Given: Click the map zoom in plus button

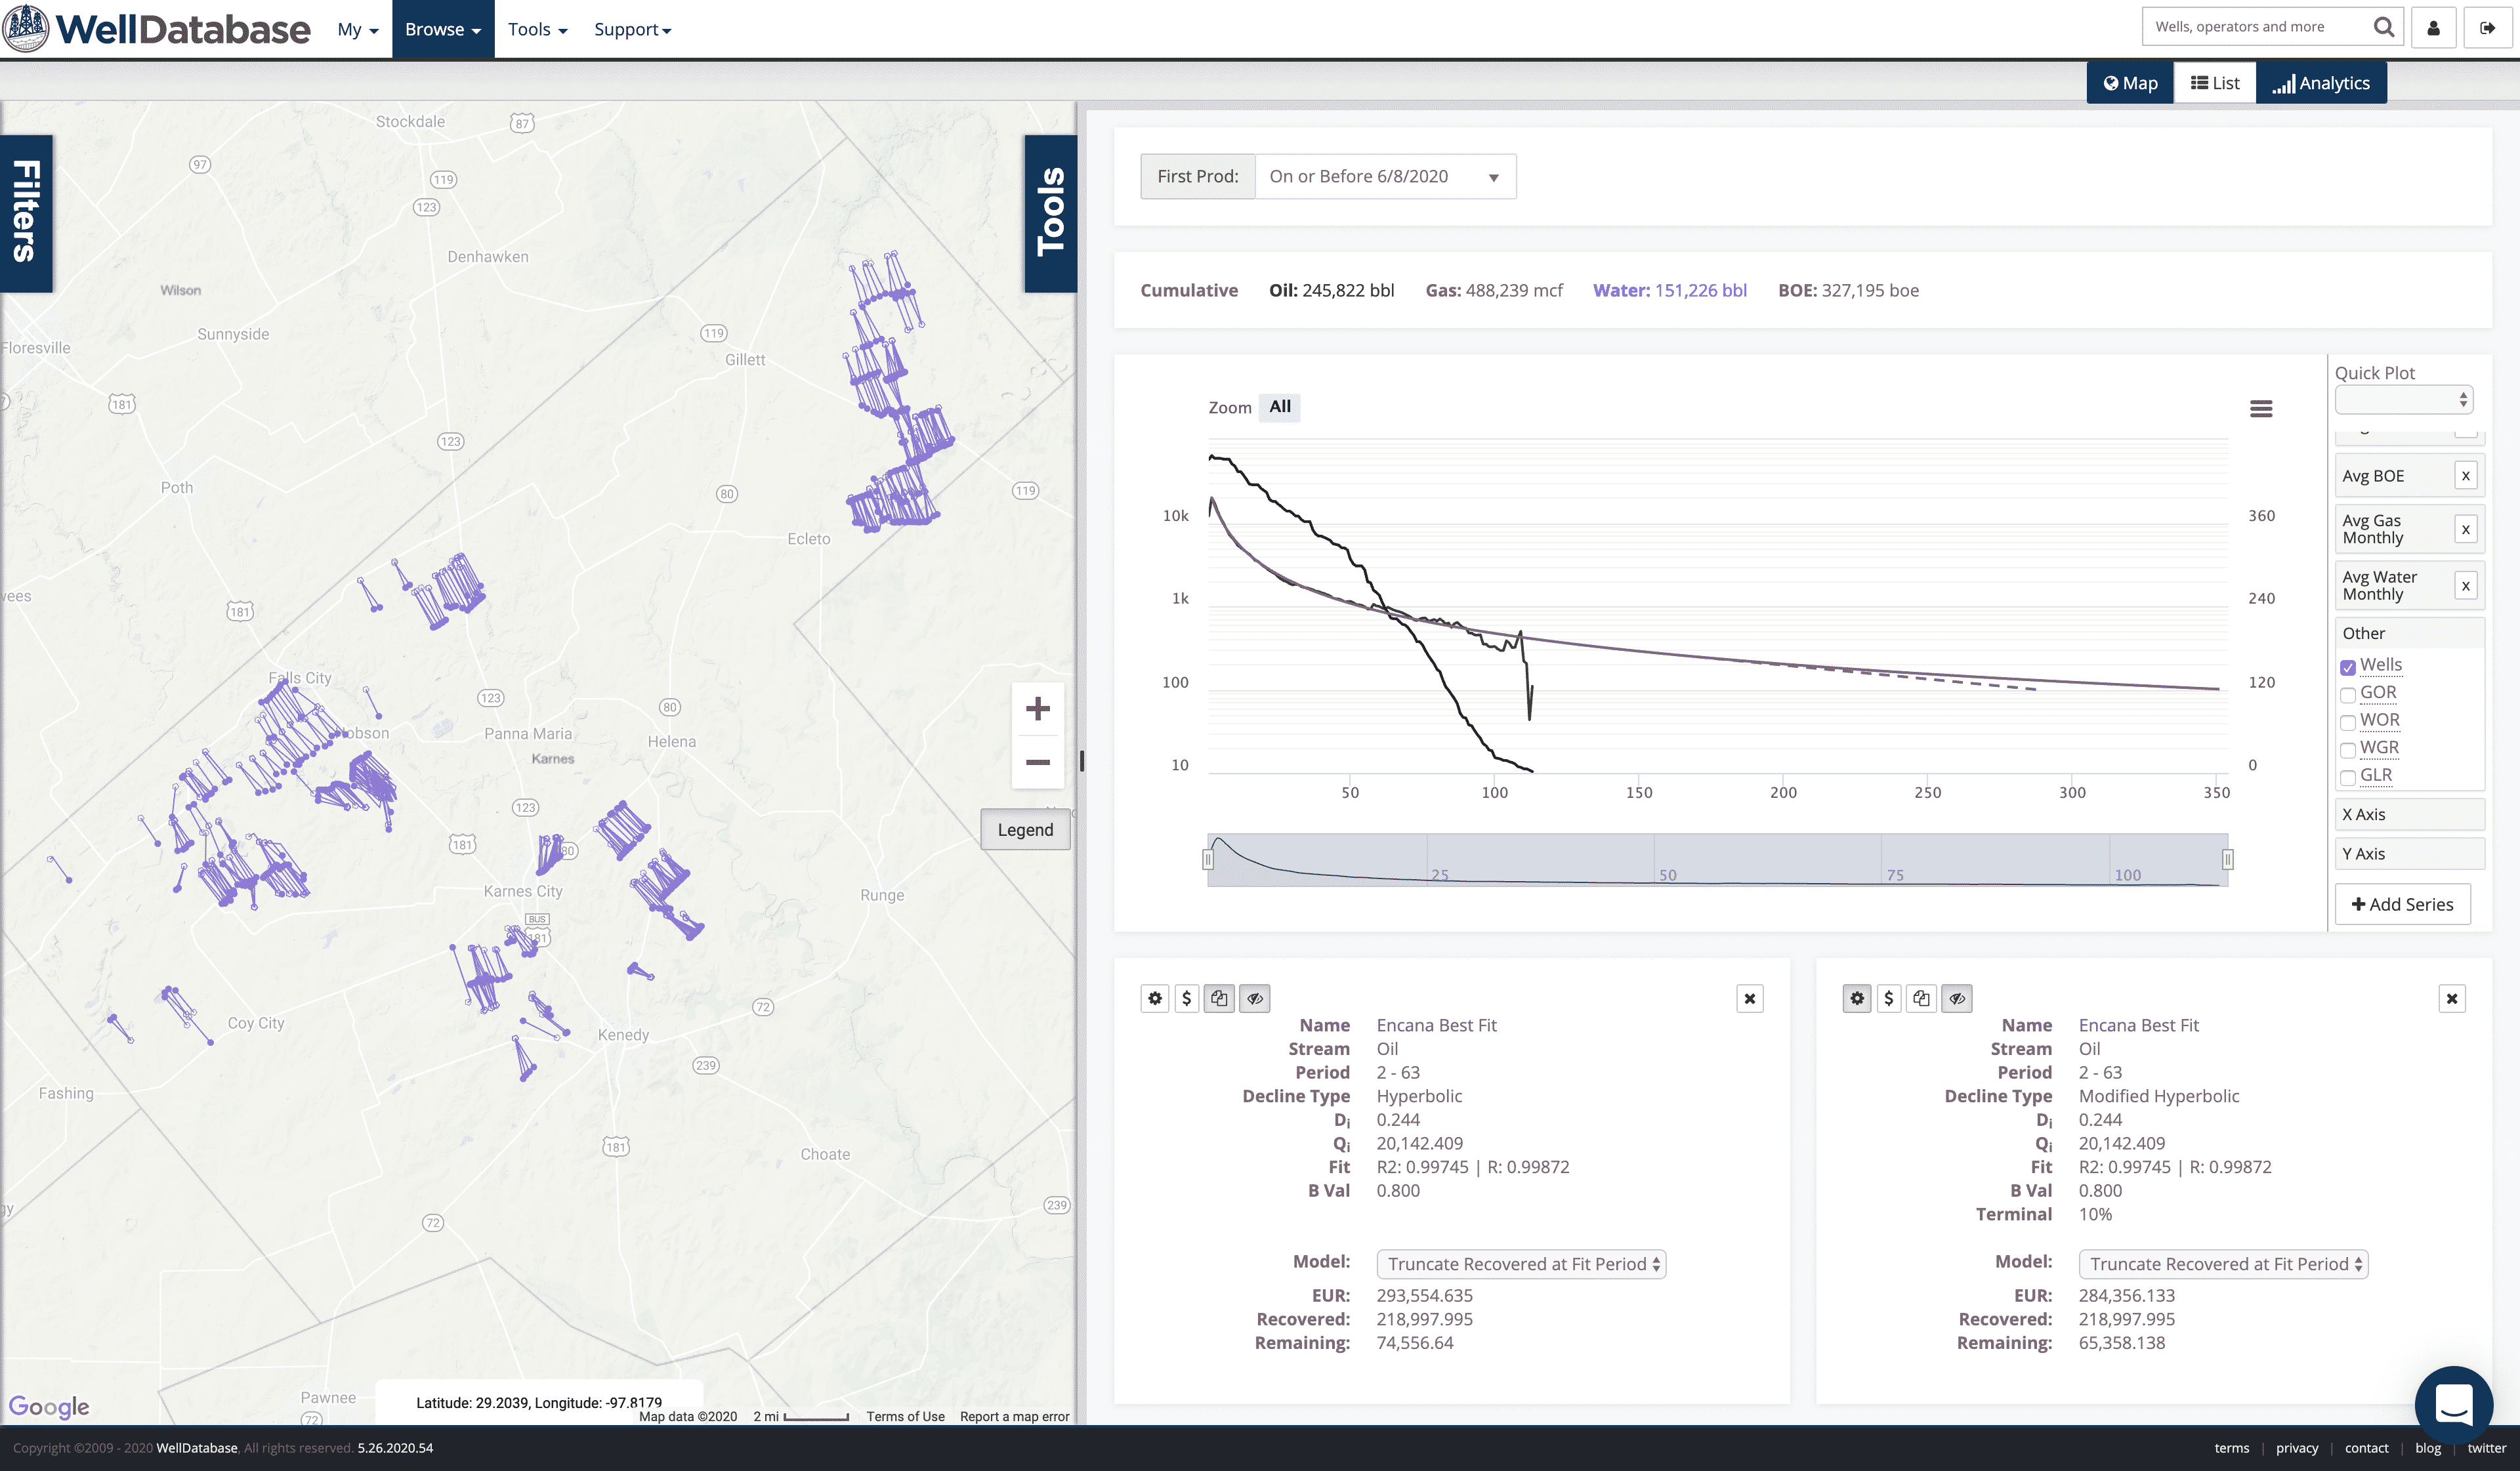Looking at the screenshot, I should click(x=1037, y=709).
